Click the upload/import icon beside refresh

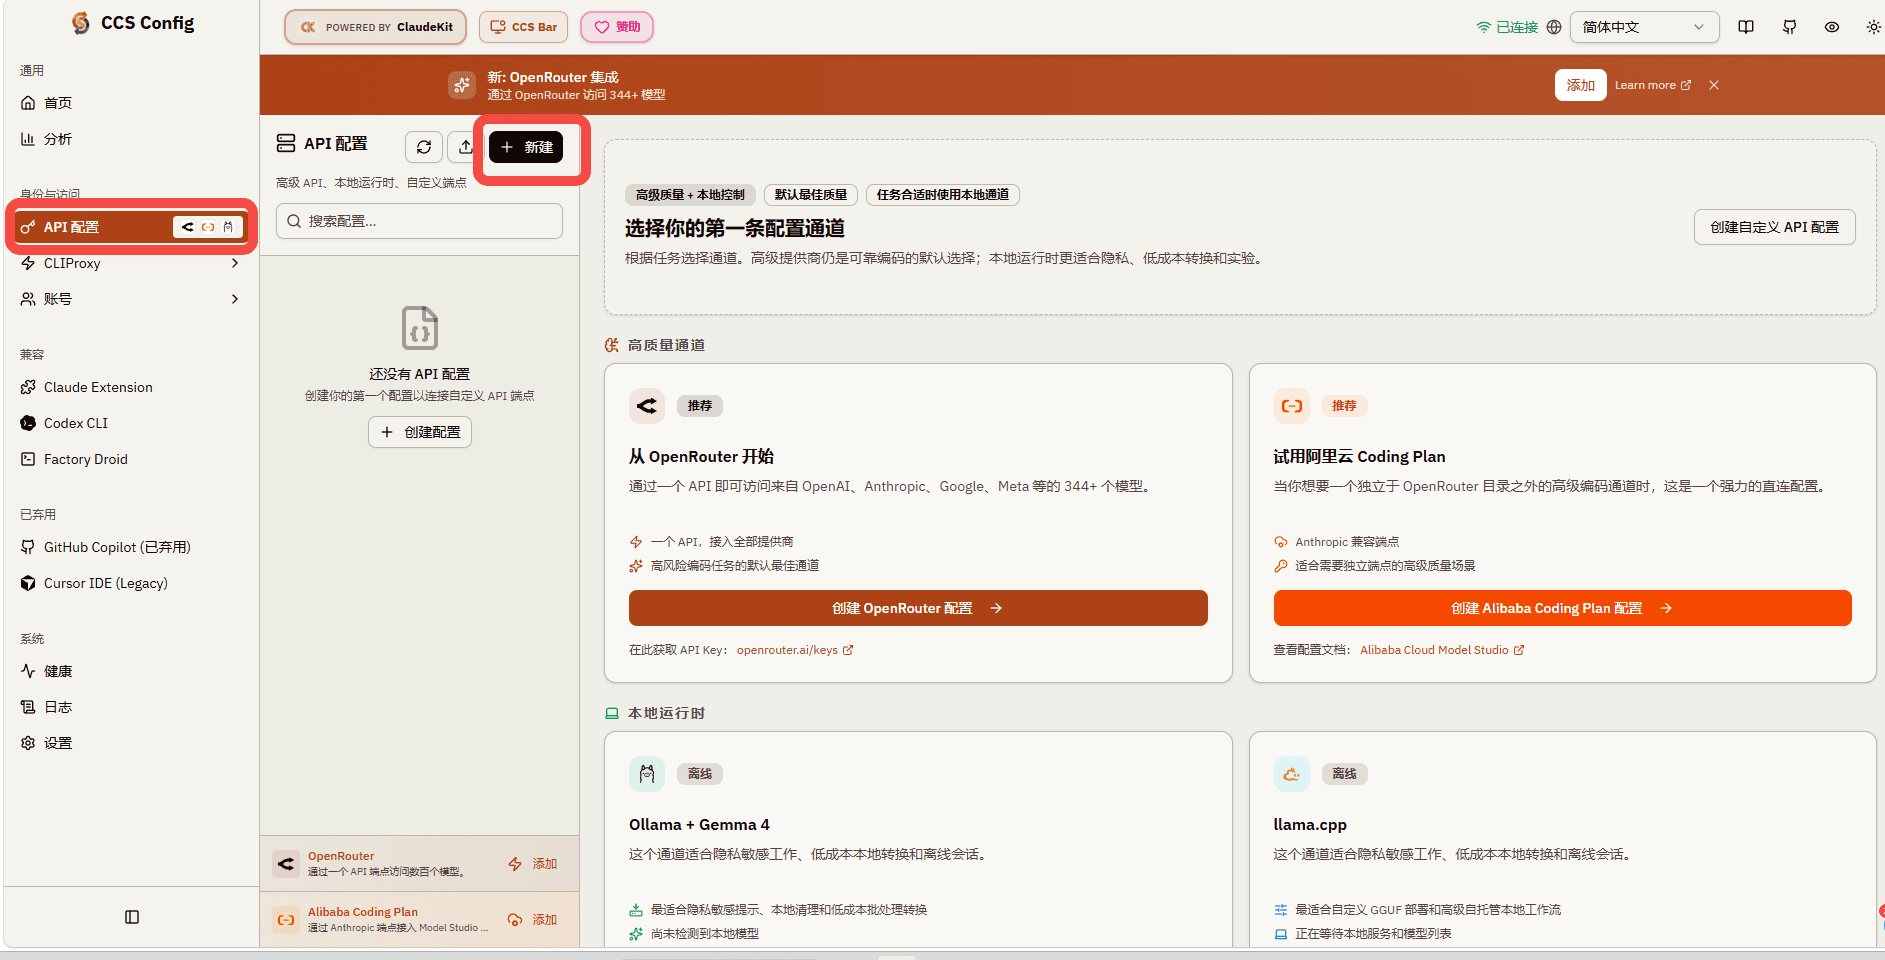coord(464,147)
